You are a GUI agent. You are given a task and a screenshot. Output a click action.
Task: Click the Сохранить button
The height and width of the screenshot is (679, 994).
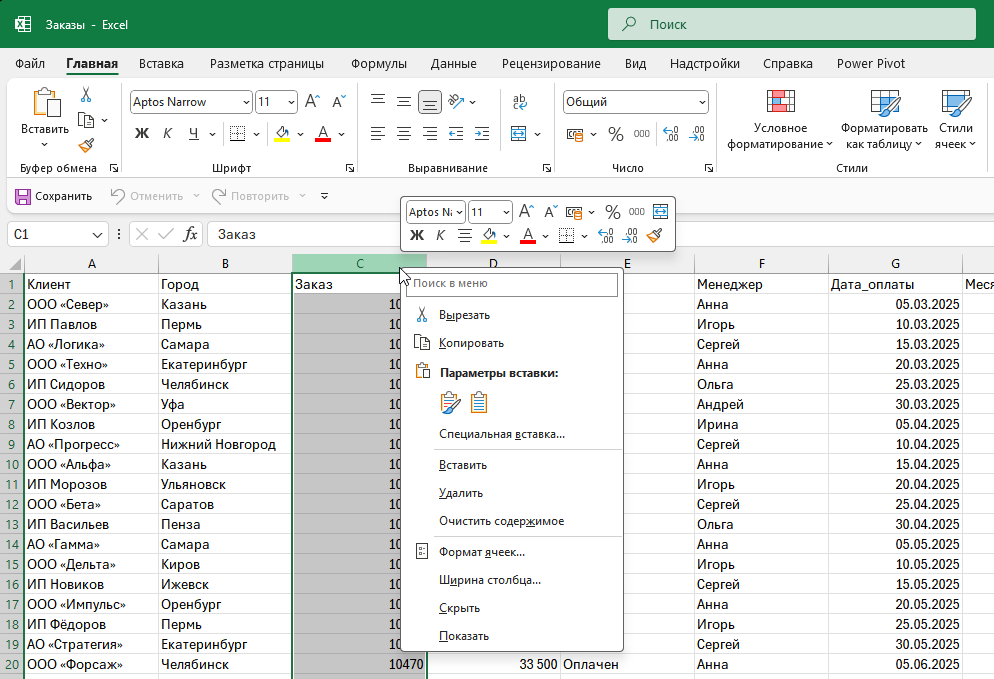coord(54,196)
